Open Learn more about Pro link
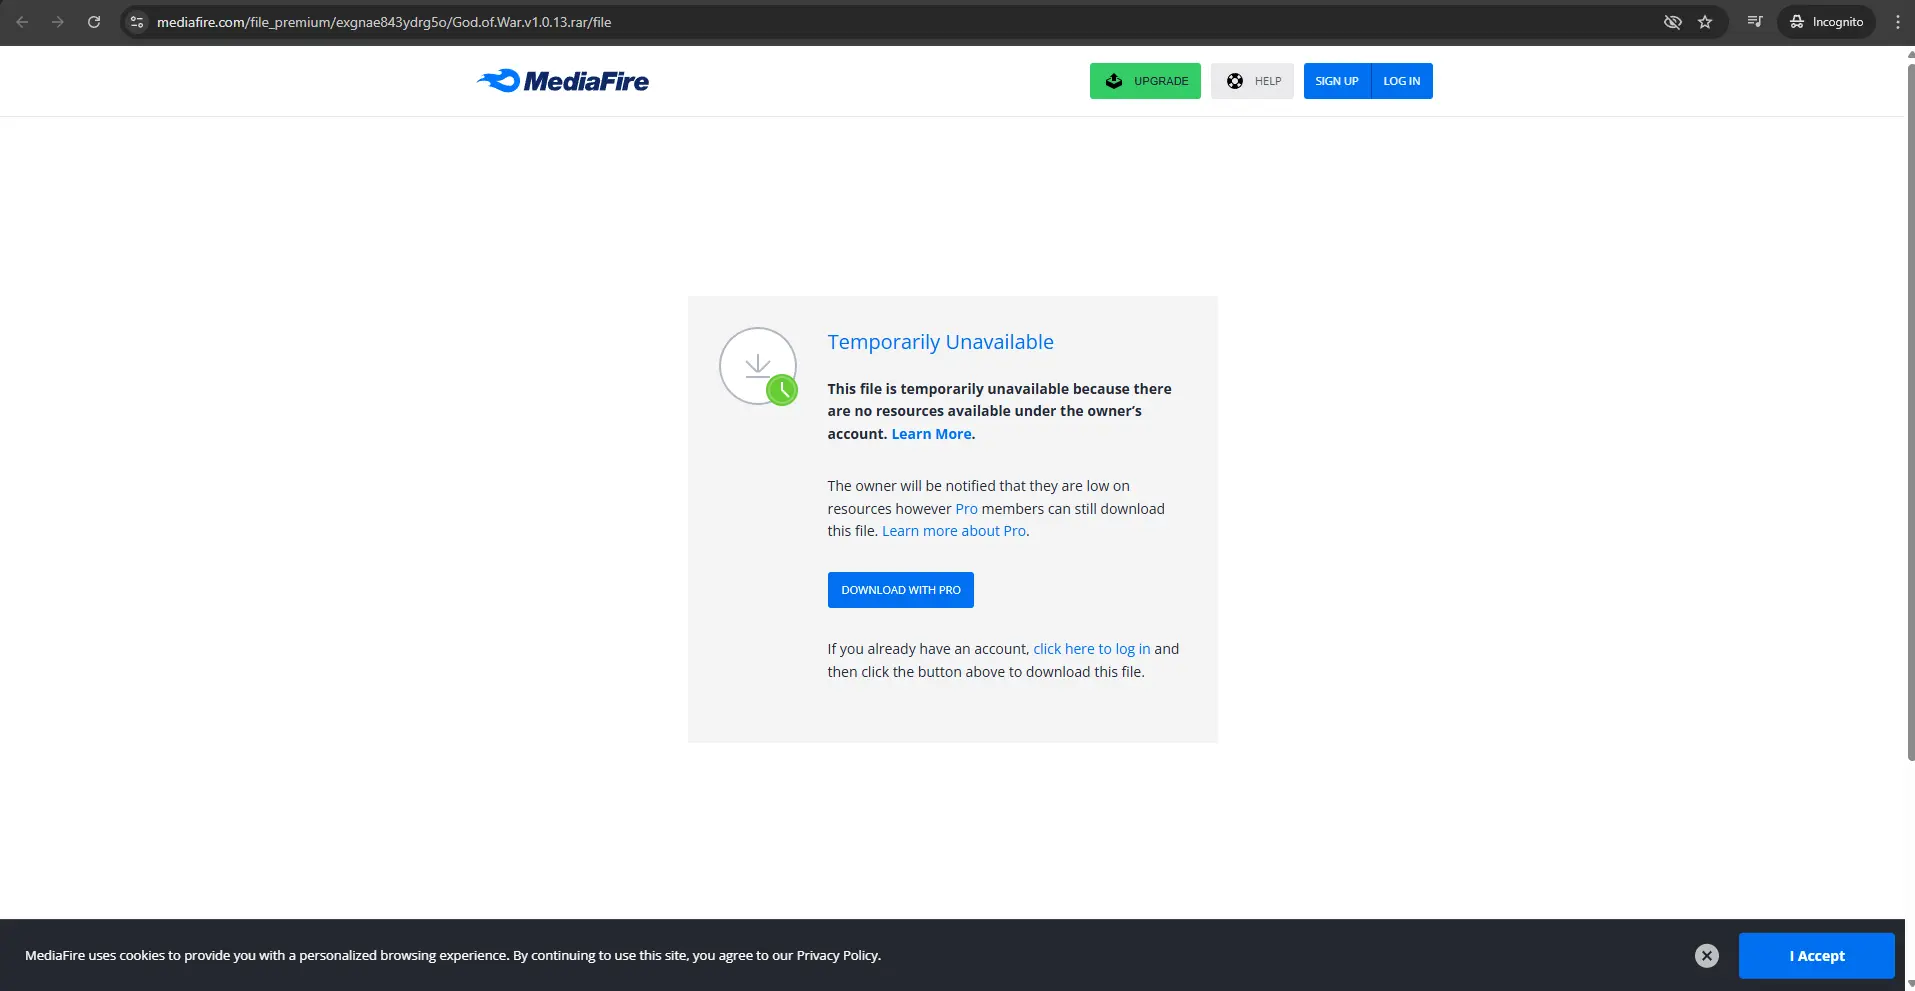This screenshot has width=1915, height=991. 953,531
